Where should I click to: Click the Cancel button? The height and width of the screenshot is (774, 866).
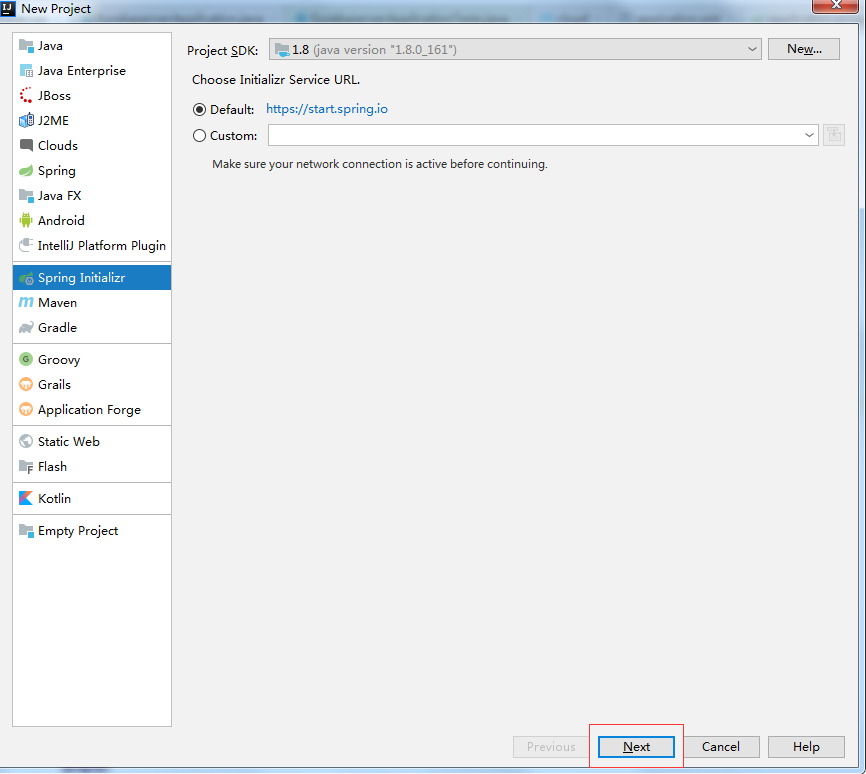tap(721, 747)
